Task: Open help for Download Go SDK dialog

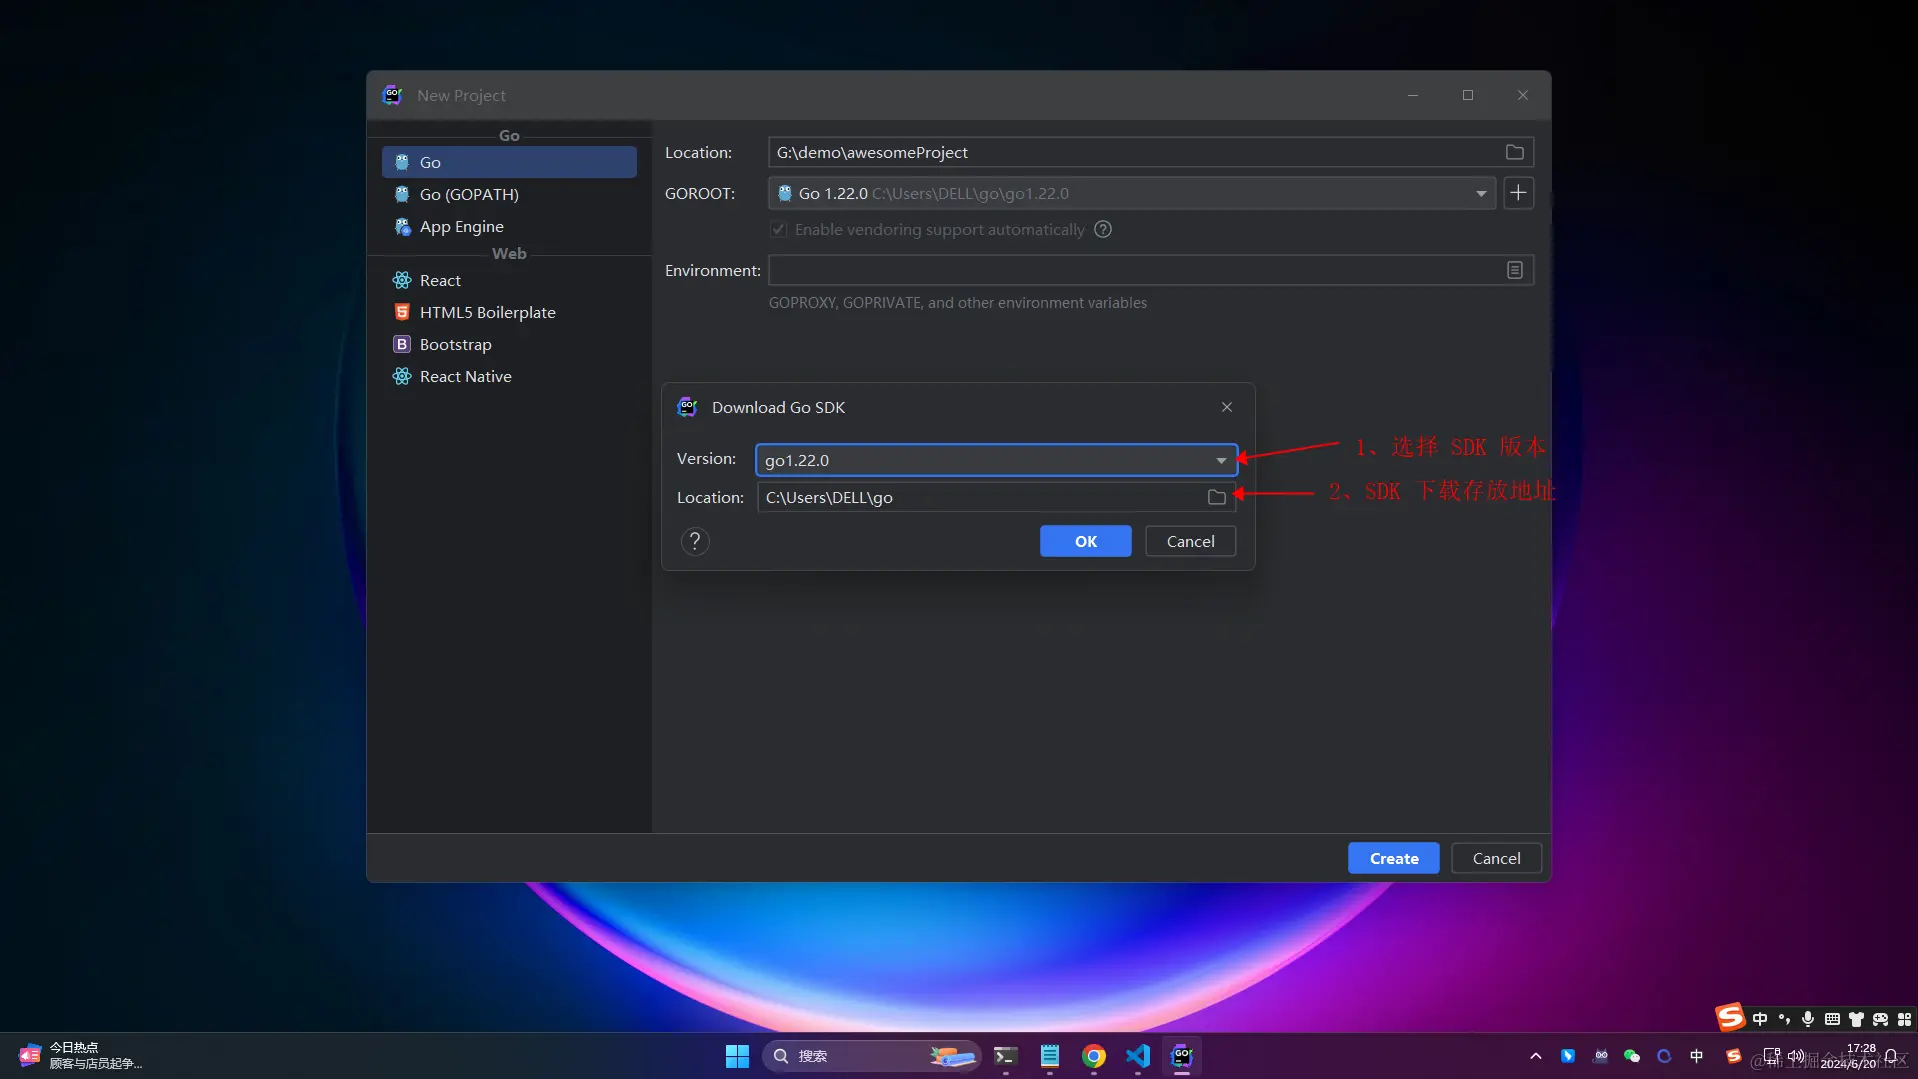Action: [695, 541]
